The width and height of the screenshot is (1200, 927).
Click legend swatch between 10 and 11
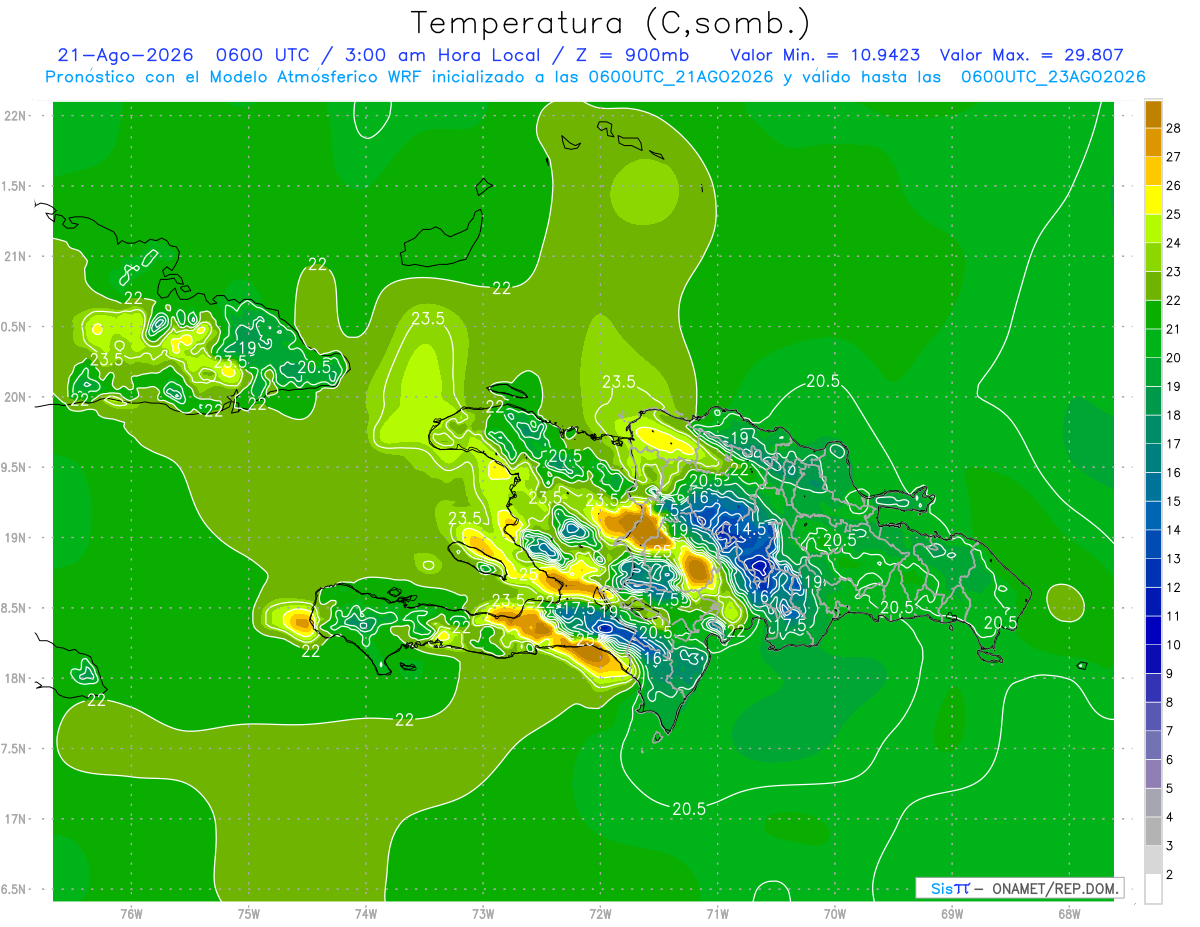pyautogui.click(x=1153, y=631)
